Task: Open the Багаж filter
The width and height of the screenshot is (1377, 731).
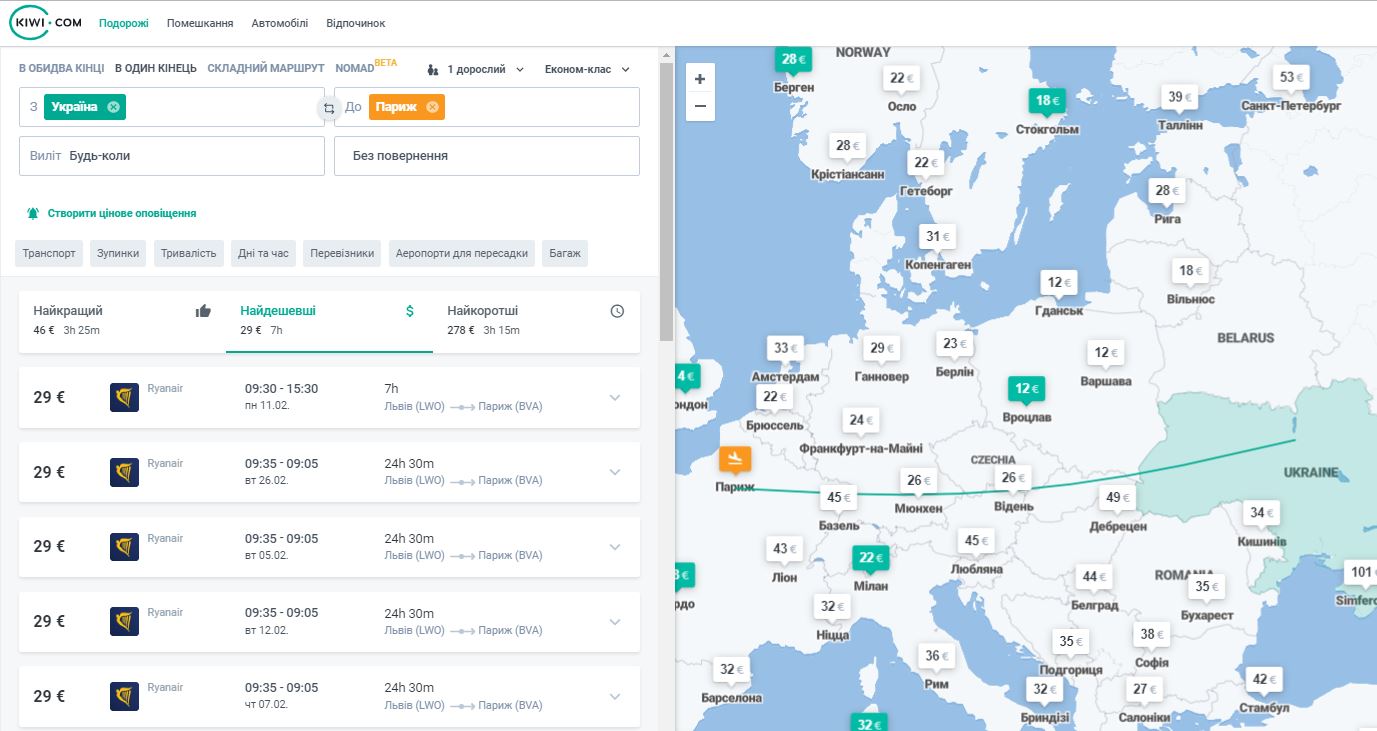Action: (x=565, y=254)
